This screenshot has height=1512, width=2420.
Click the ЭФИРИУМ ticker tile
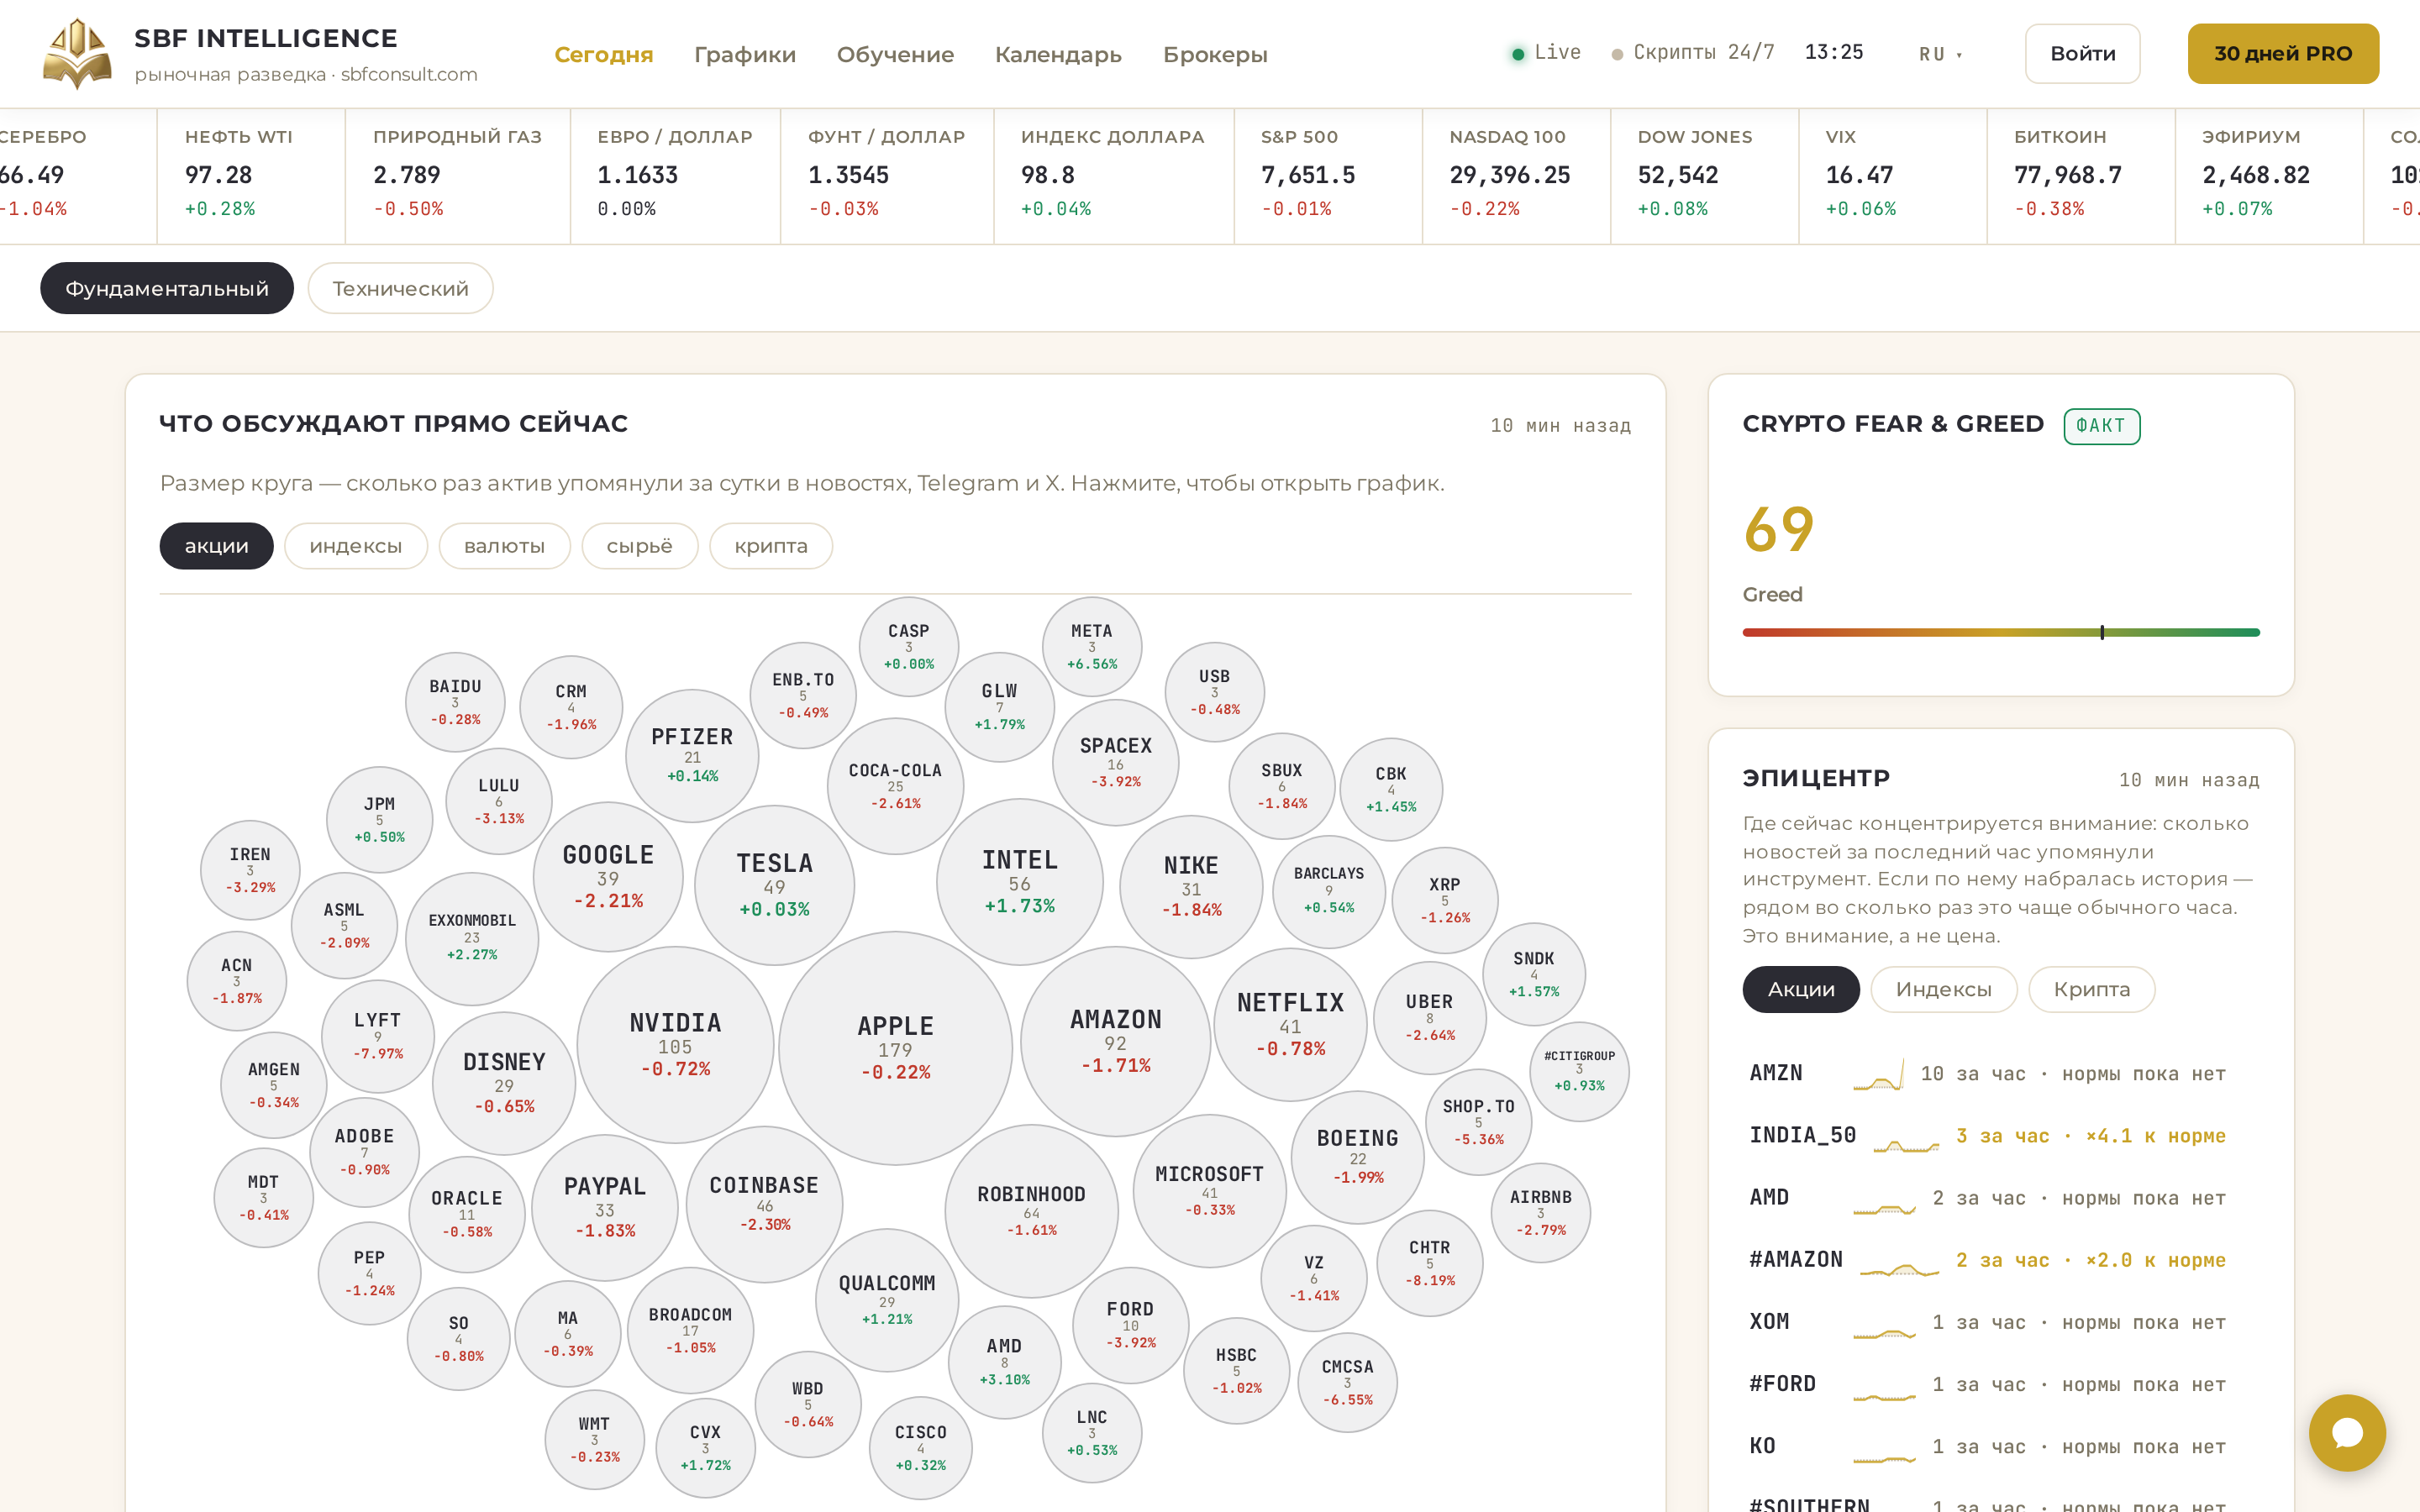point(2269,176)
